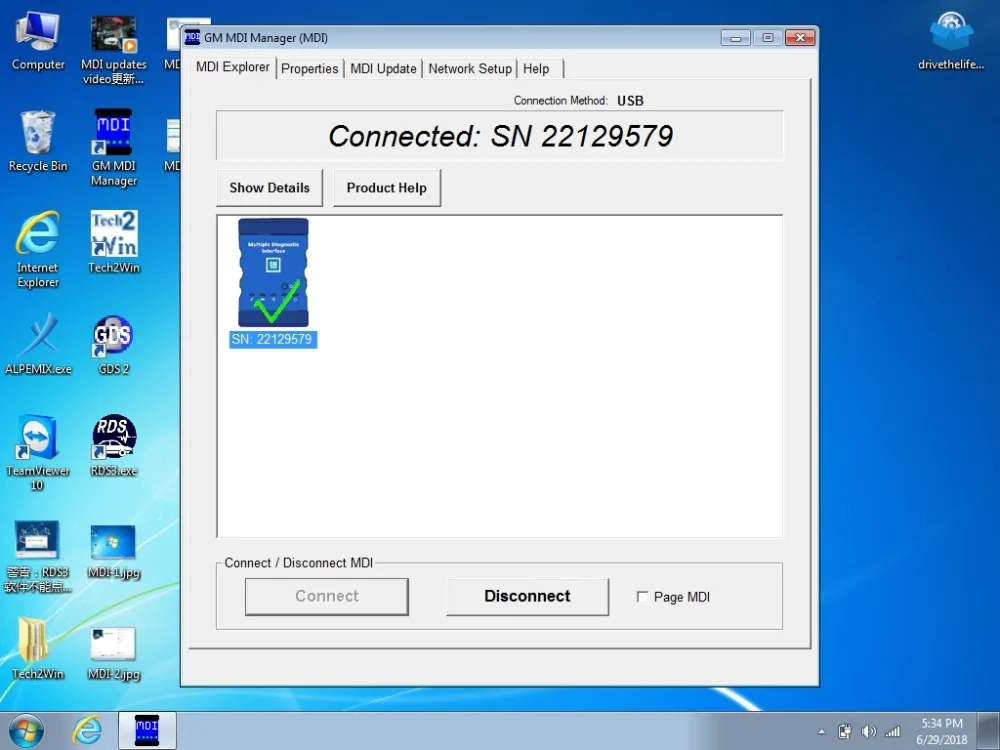Open the Windows Start menu

tap(26, 731)
